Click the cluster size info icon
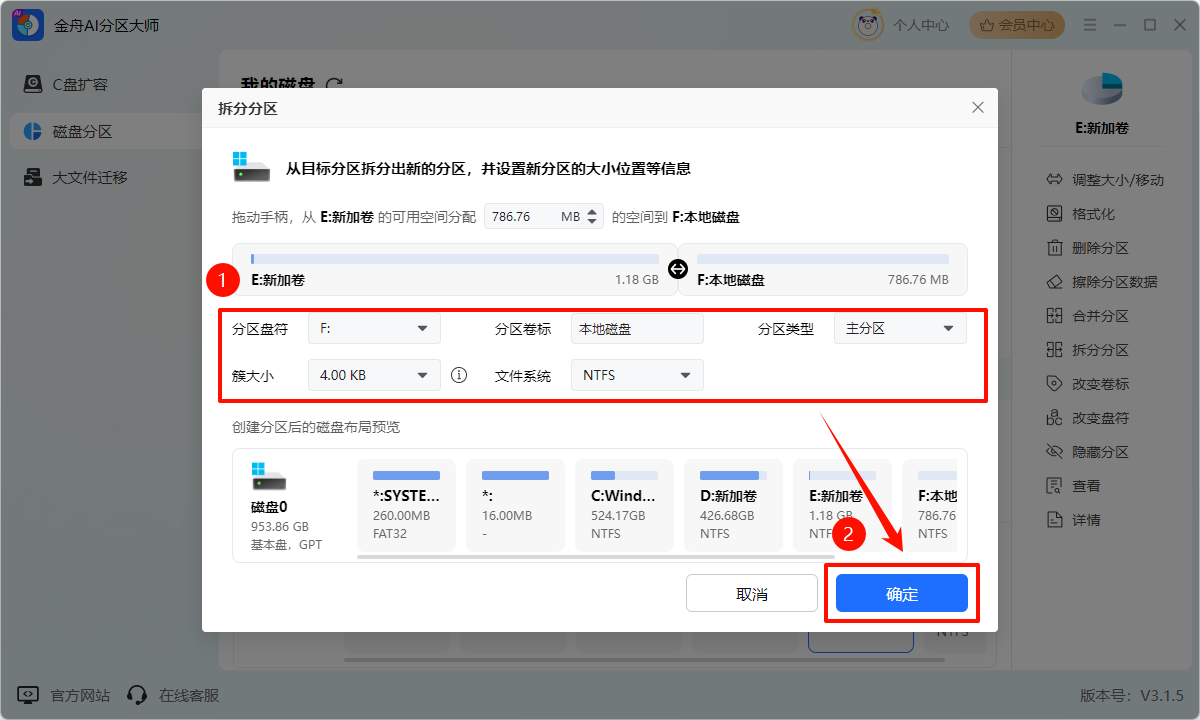The image size is (1200, 720). 459,375
